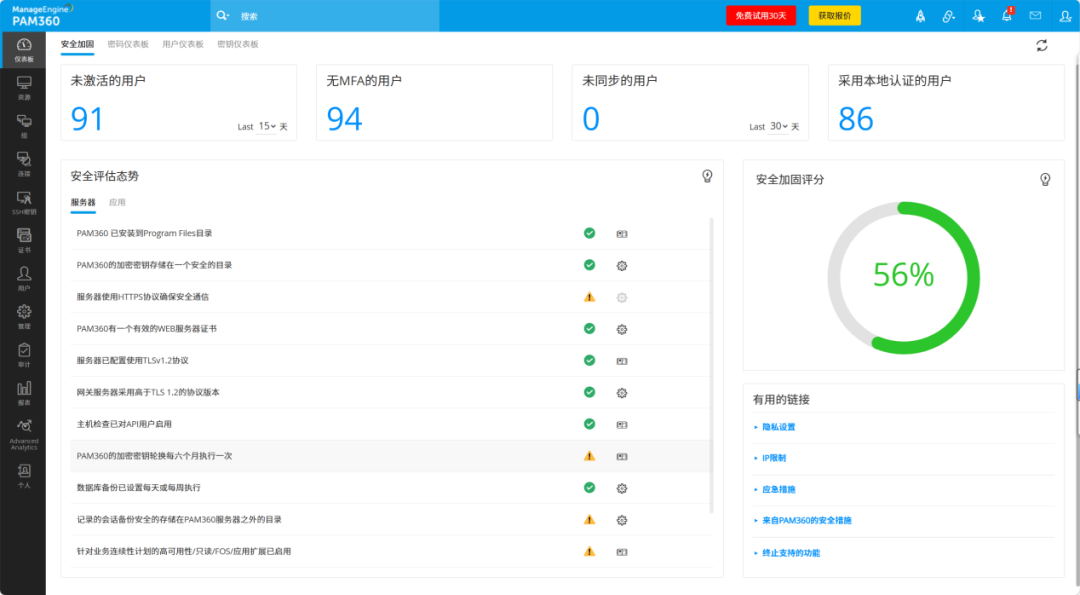The height and width of the screenshot is (595, 1080).
Task: Open gear settings for 数据库备份 row
Action: tap(621, 488)
